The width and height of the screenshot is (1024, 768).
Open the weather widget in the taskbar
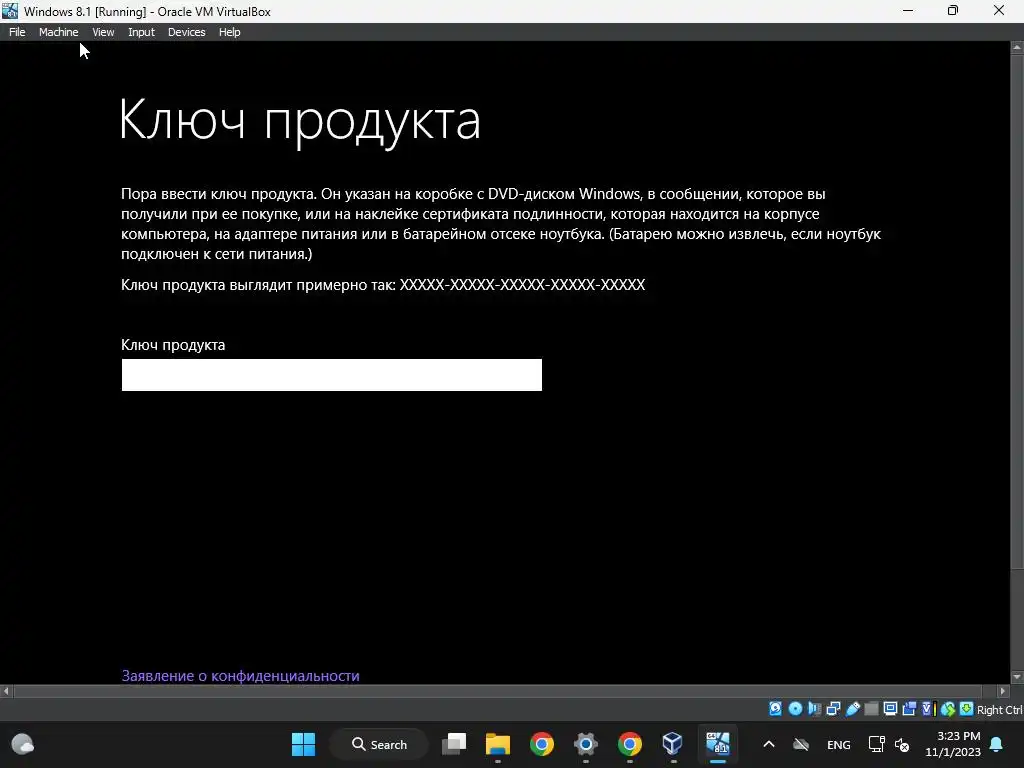click(23, 744)
